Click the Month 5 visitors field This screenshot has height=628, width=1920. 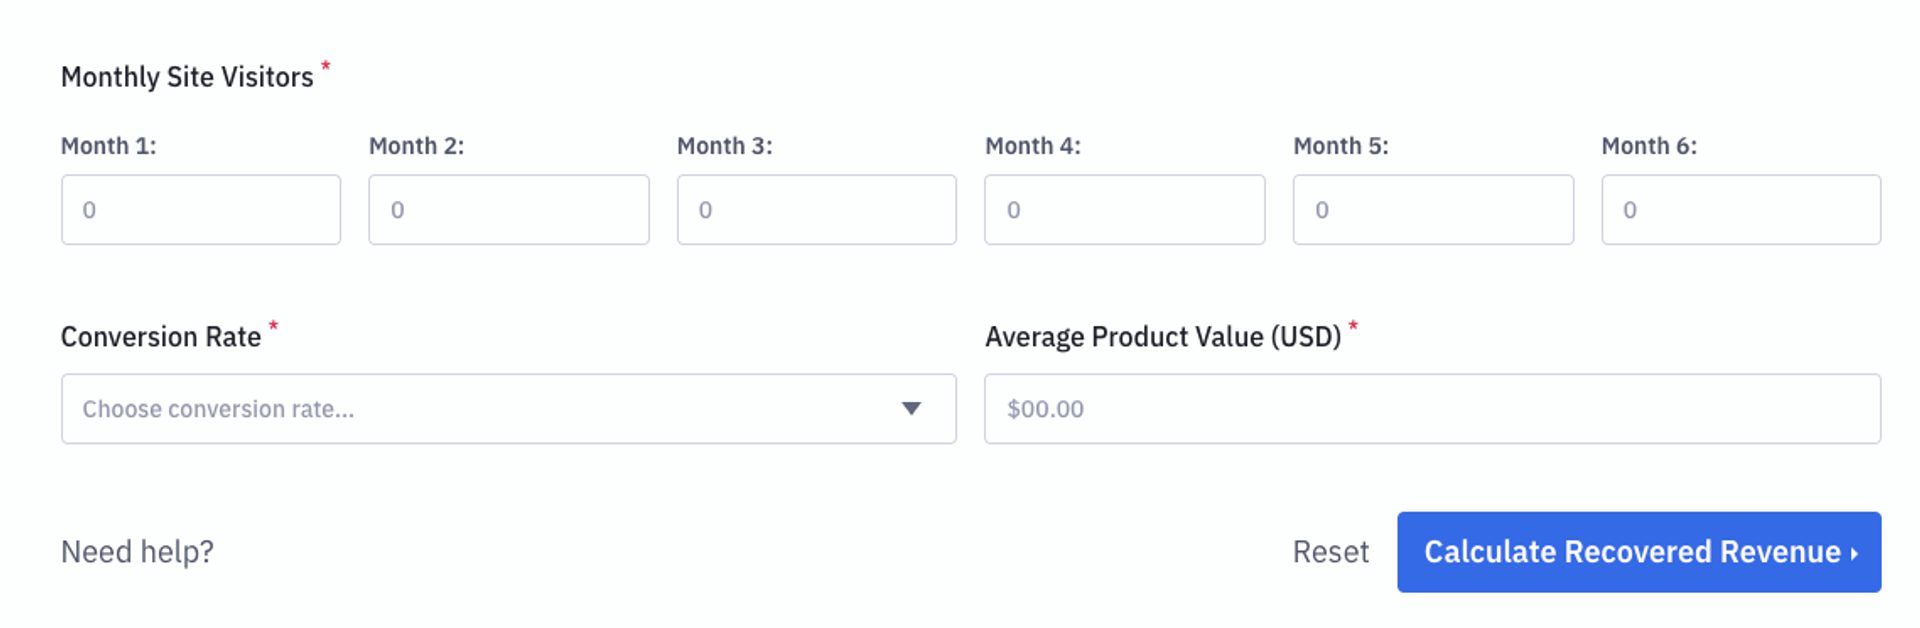pos(1432,209)
